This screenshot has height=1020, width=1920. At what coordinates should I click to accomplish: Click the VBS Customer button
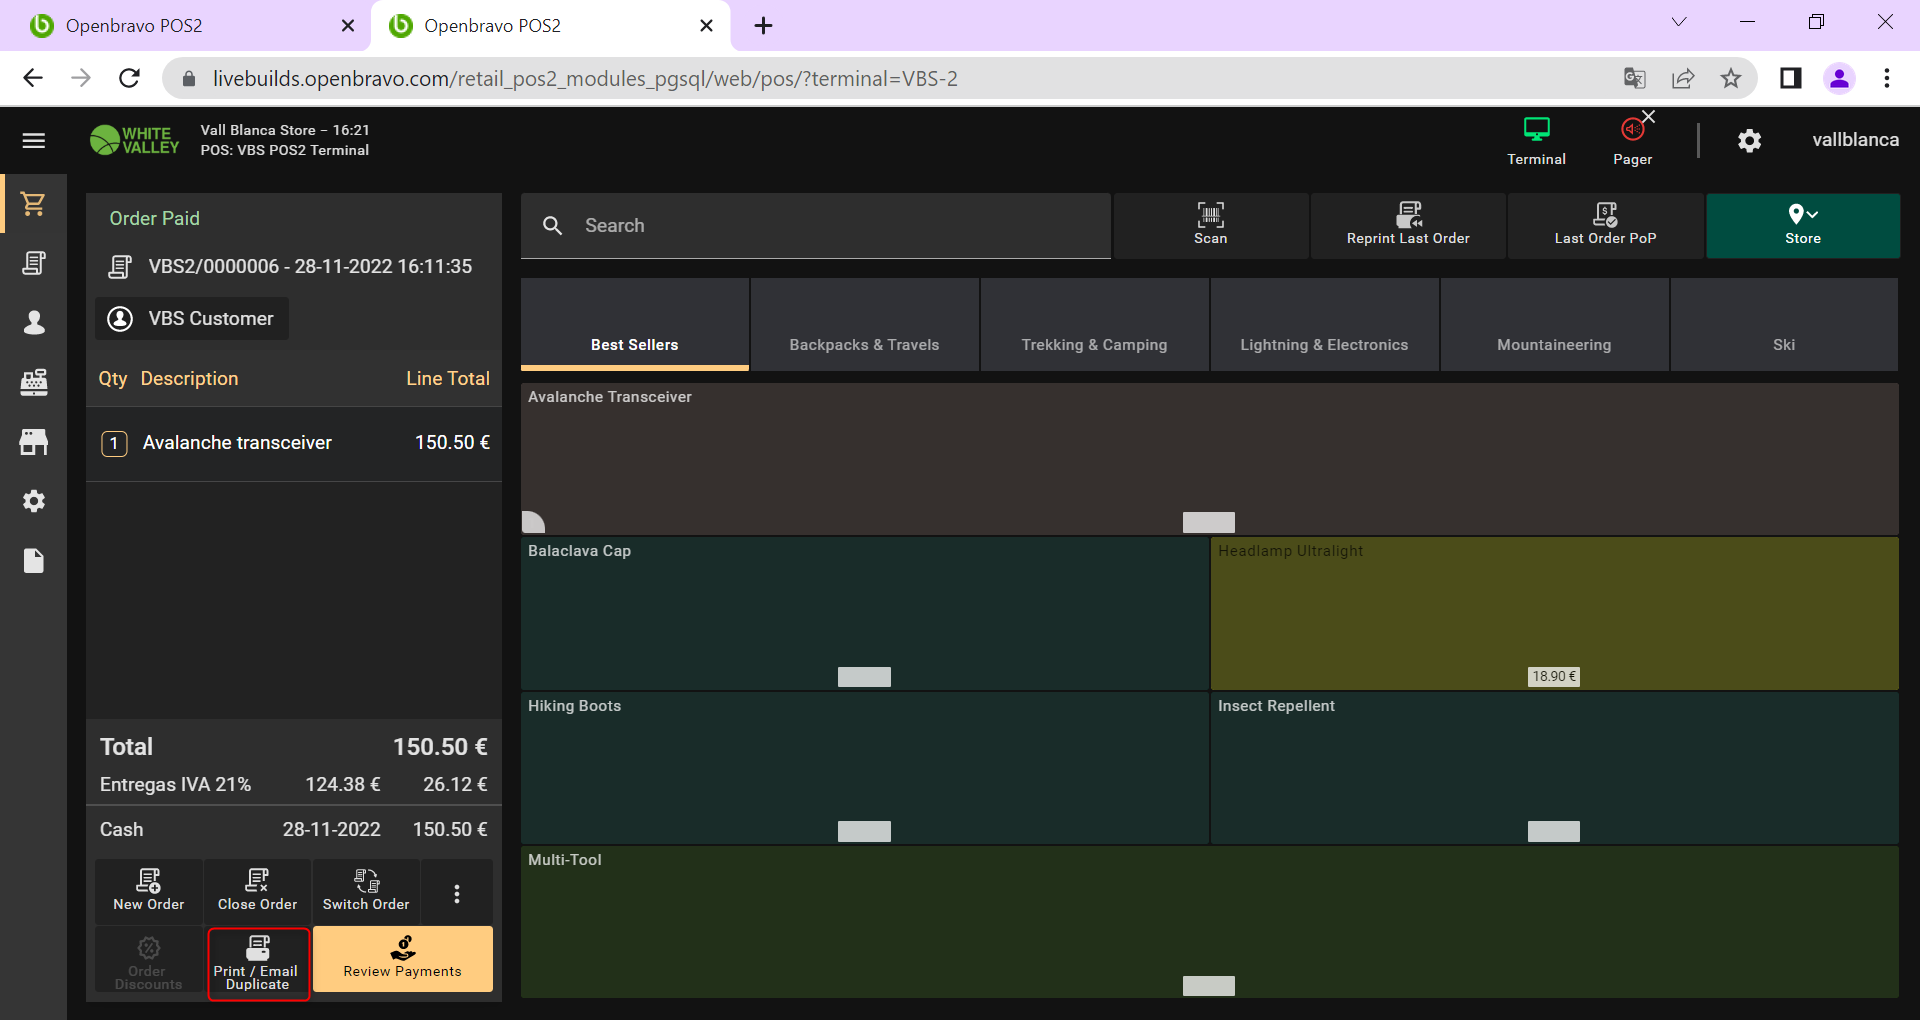(x=193, y=319)
